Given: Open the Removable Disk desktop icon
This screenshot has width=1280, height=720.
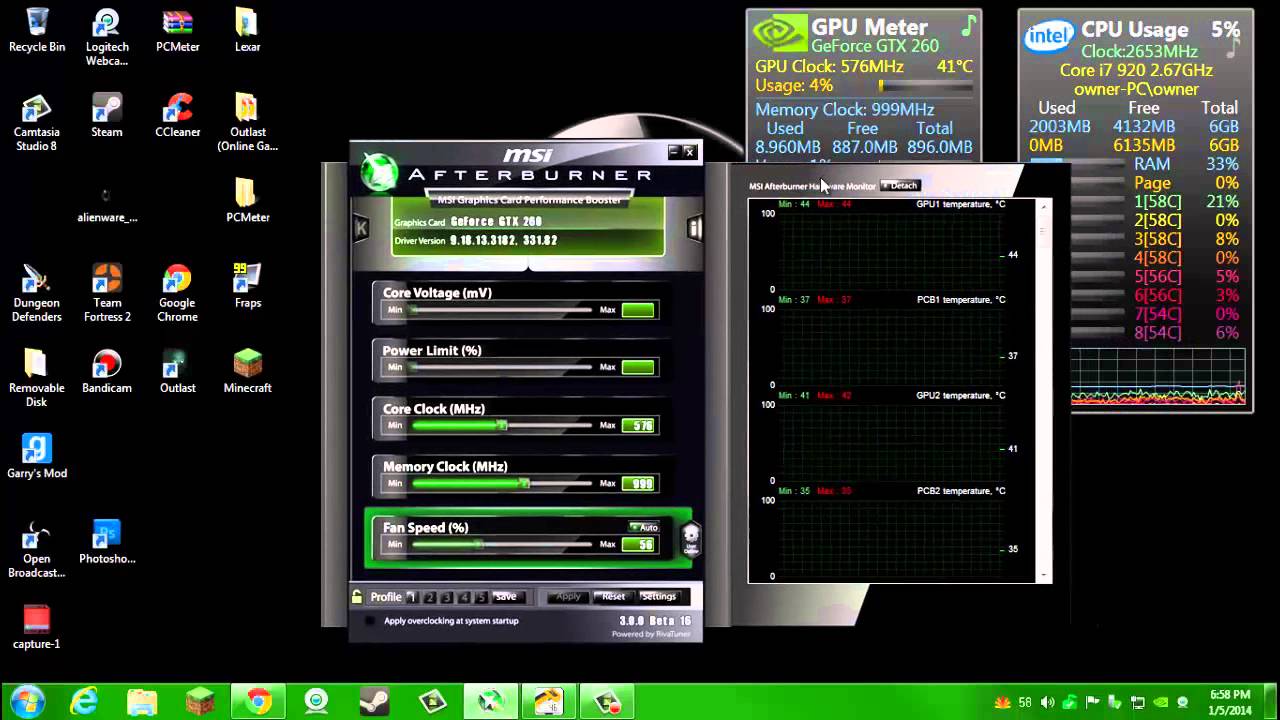Looking at the screenshot, I should [37, 378].
